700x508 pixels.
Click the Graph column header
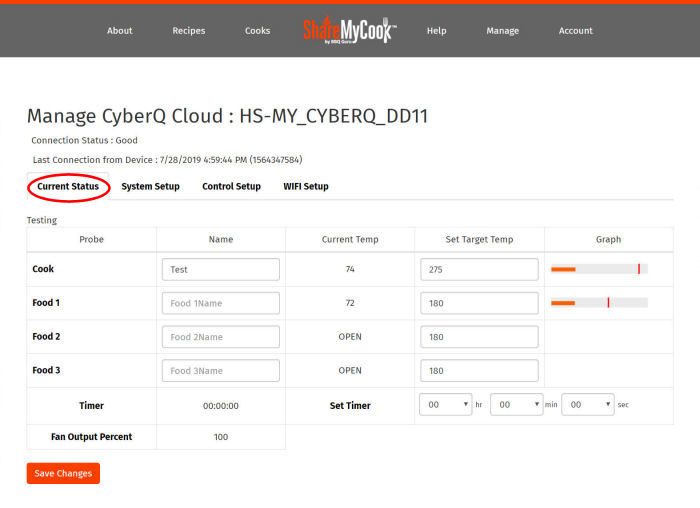click(608, 239)
